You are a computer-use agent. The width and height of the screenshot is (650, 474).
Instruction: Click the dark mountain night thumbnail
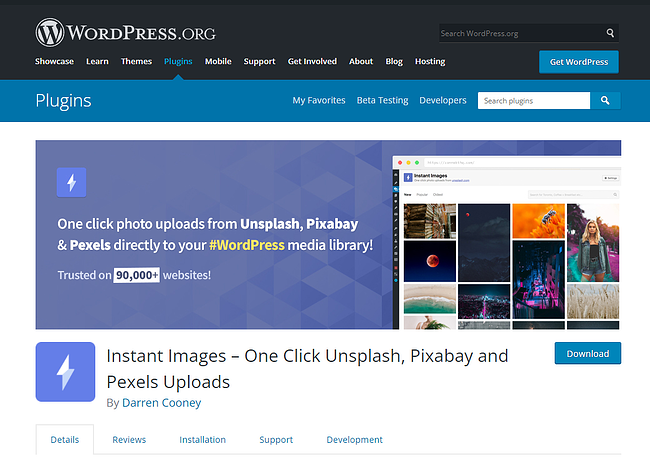pos(484,243)
